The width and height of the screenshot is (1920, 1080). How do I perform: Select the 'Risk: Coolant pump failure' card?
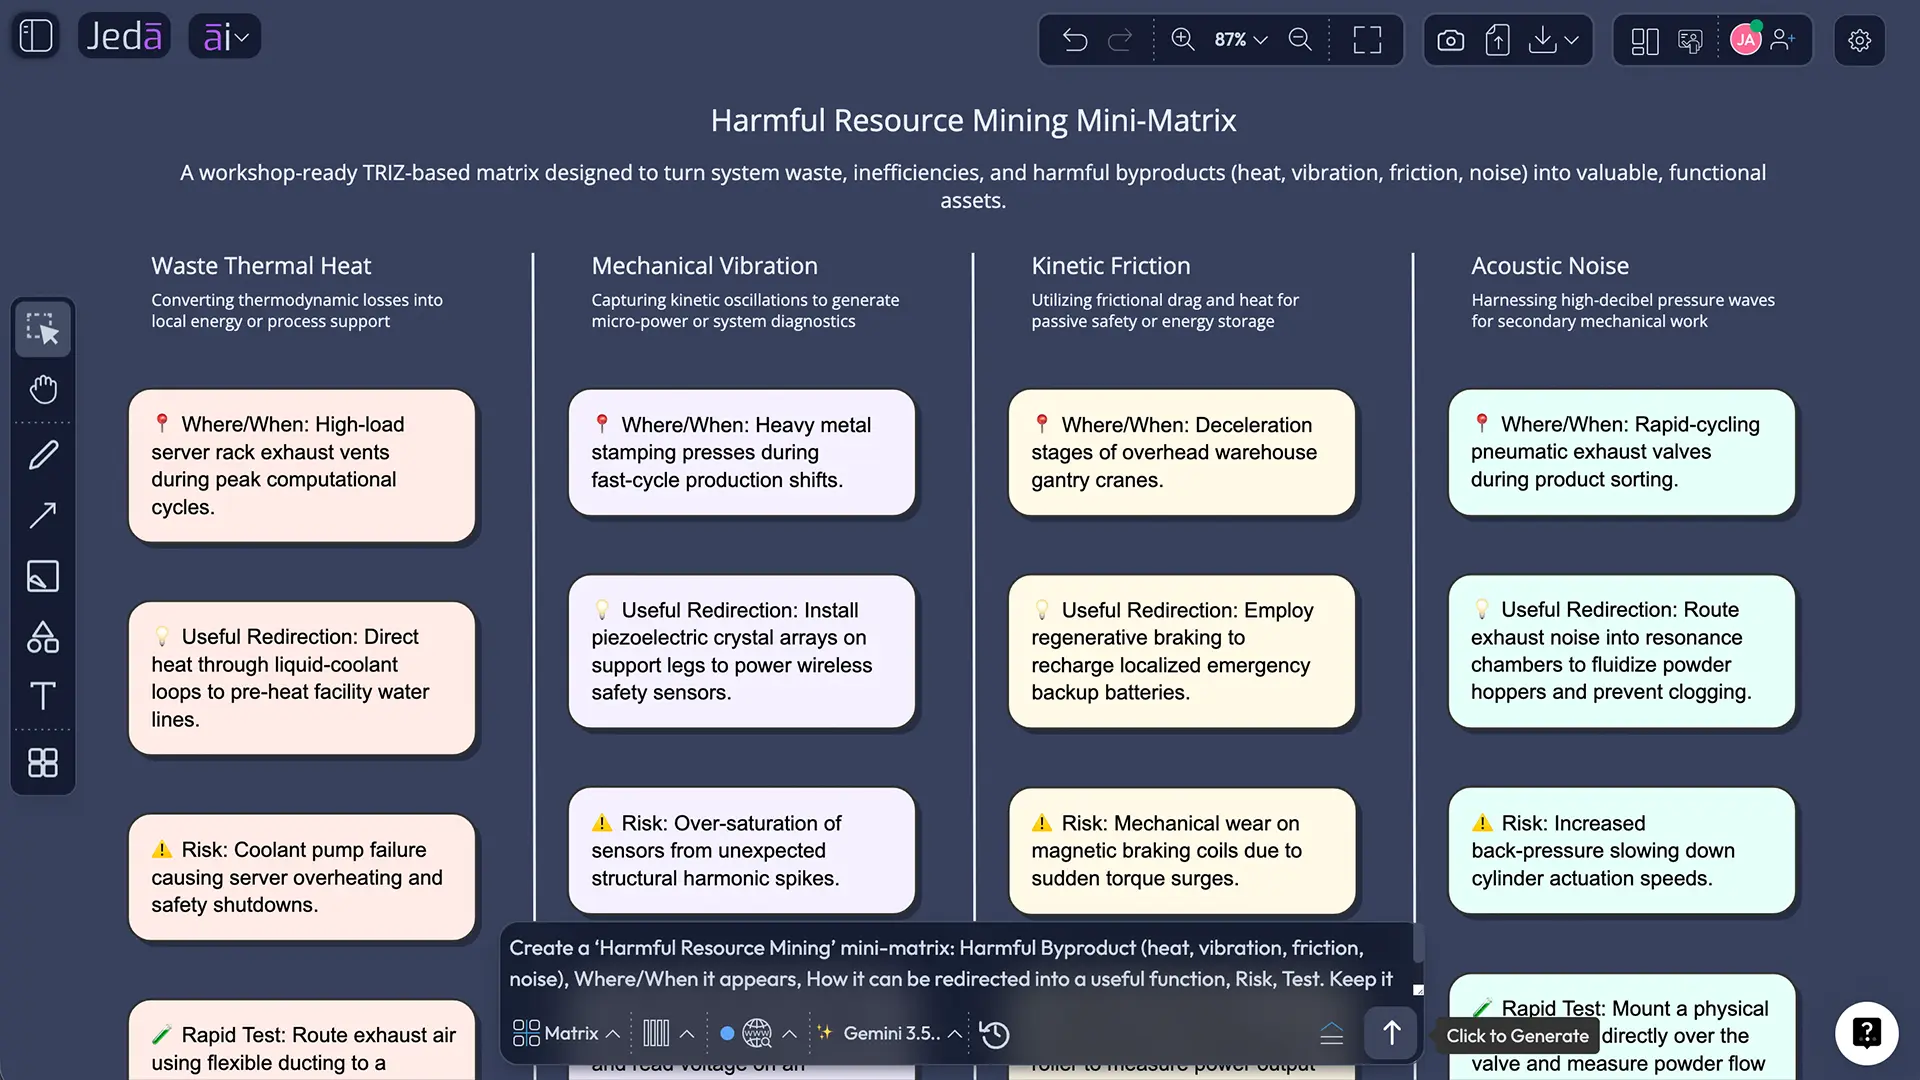[x=301, y=877]
